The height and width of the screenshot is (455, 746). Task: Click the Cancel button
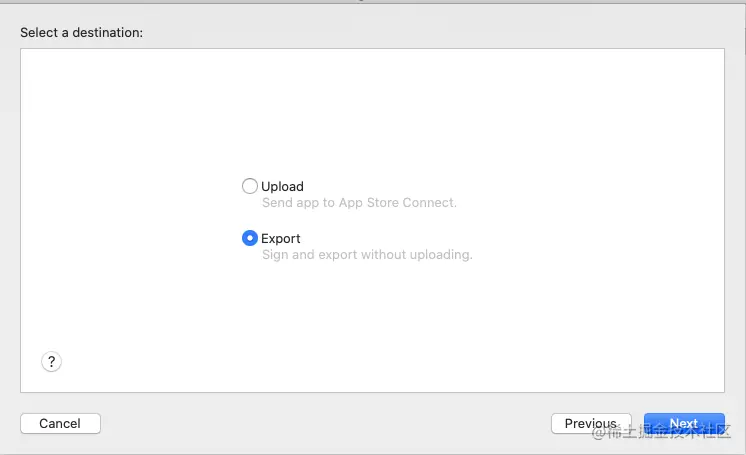tap(60, 424)
